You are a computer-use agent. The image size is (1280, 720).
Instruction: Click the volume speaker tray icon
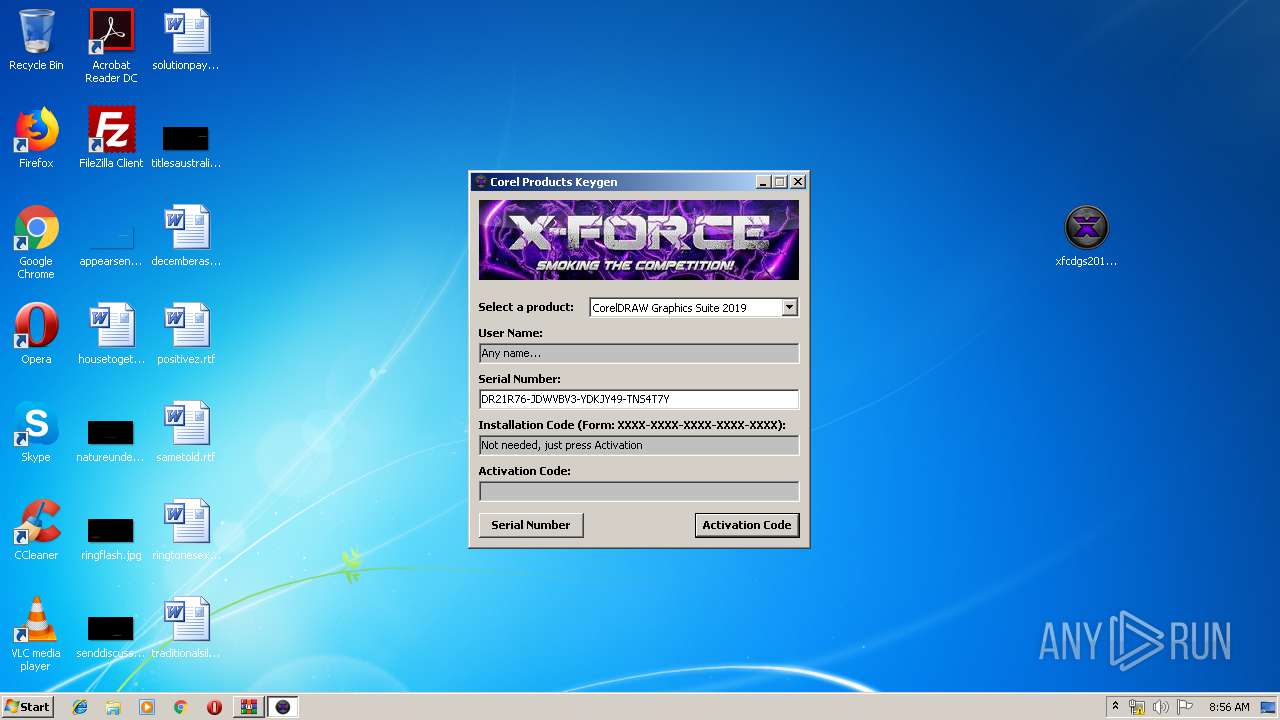pyautogui.click(x=1160, y=707)
